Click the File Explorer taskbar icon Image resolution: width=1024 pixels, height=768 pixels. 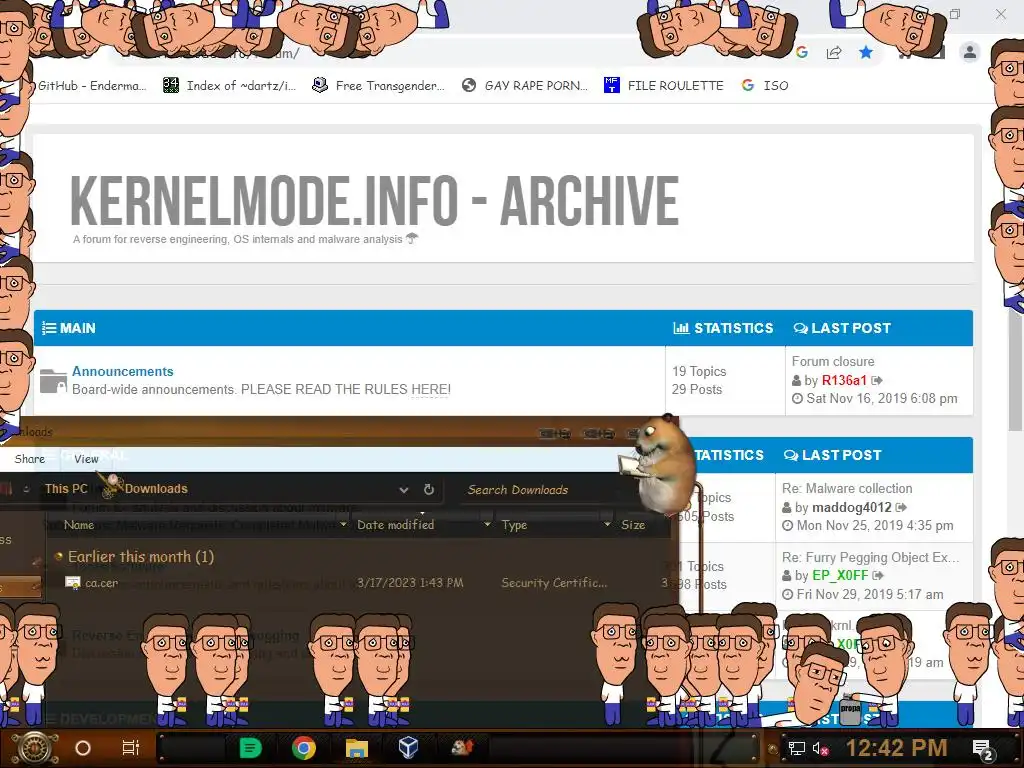[x=357, y=748]
